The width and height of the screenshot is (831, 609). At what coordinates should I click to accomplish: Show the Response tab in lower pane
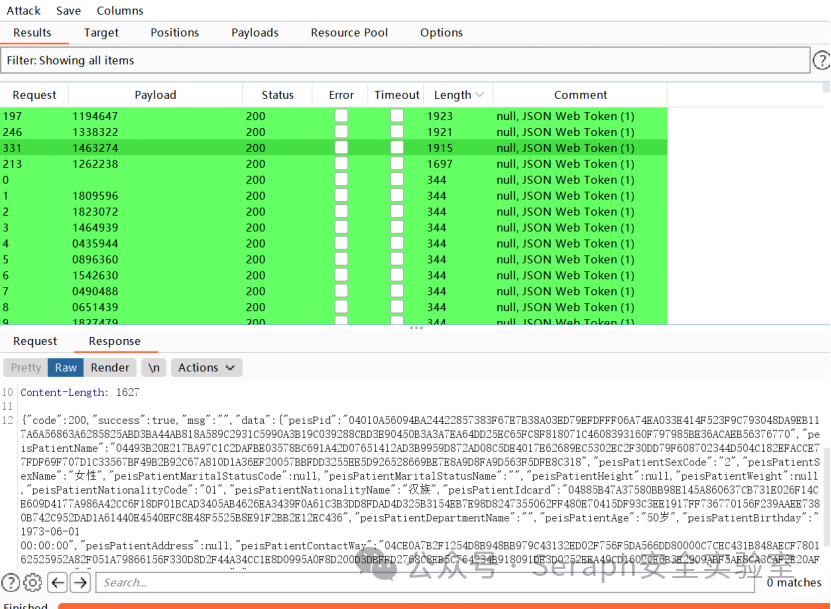114,341
